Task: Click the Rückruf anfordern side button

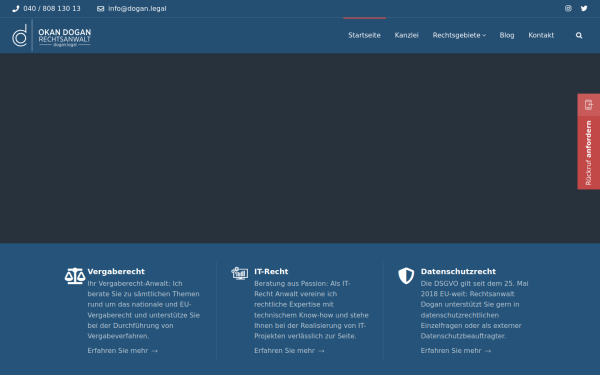Action: point(589,142)
